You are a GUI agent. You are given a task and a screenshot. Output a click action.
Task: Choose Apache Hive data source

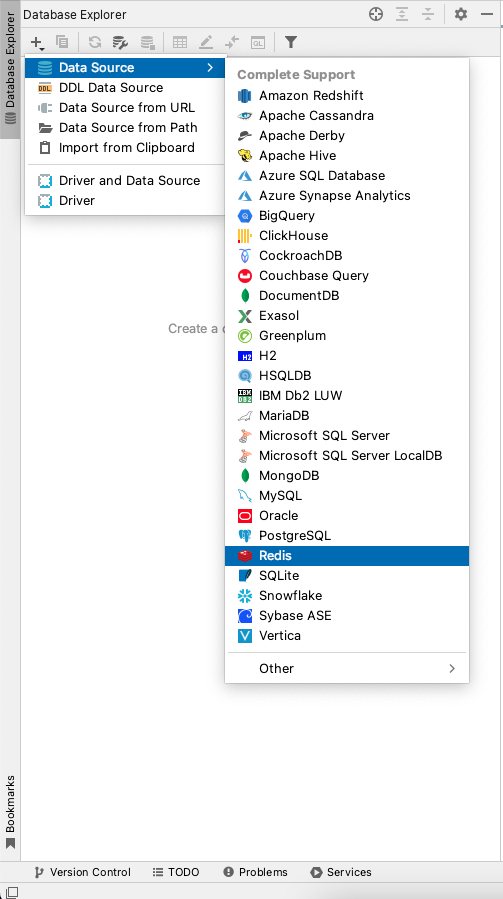(x=347, y=155)
